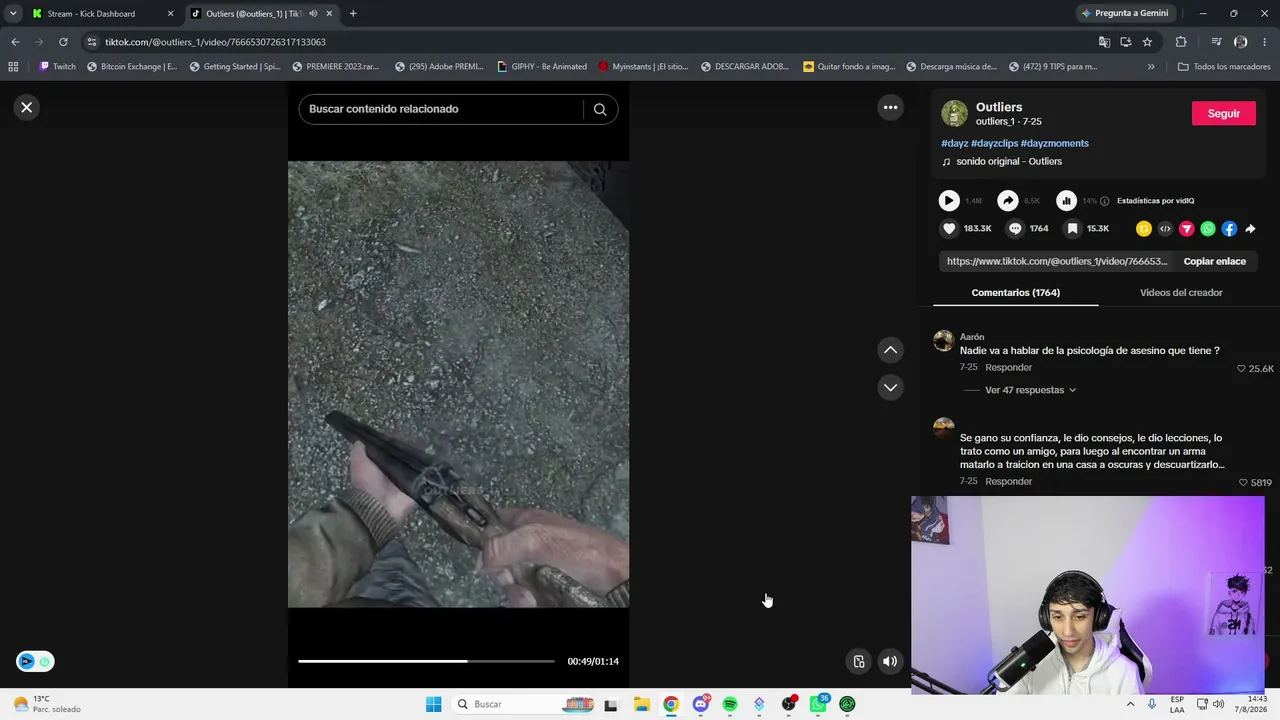Open the Windows Start menu
Image resolution: width=1280 pixels, height=720 pixels.
[433, 704]
